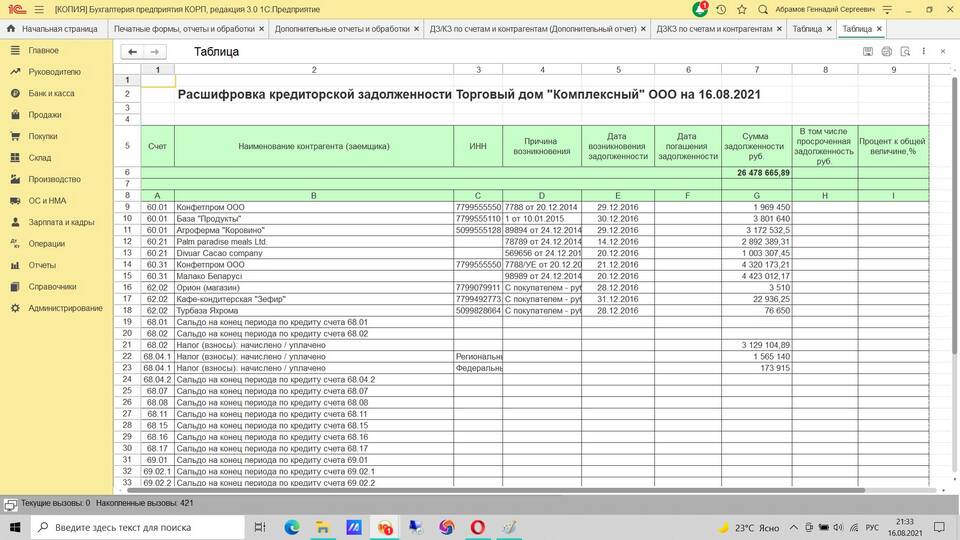The height and width of the screenshot is (540, 960).
Task: Click cell Агроферма "Коровино"
Action: tap(314, 230)
